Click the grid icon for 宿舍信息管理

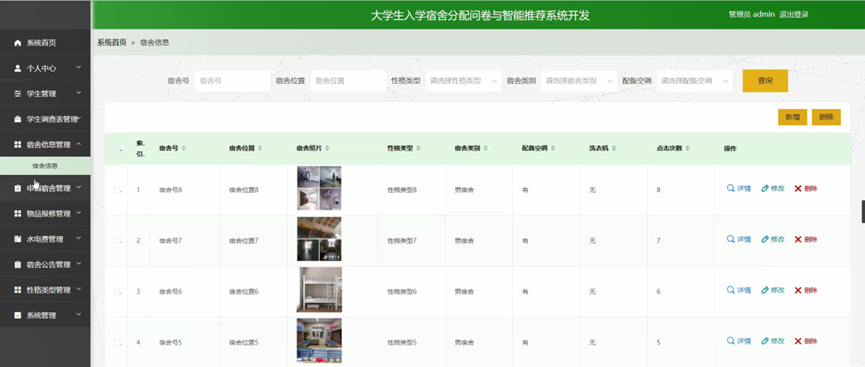(18, 145)
